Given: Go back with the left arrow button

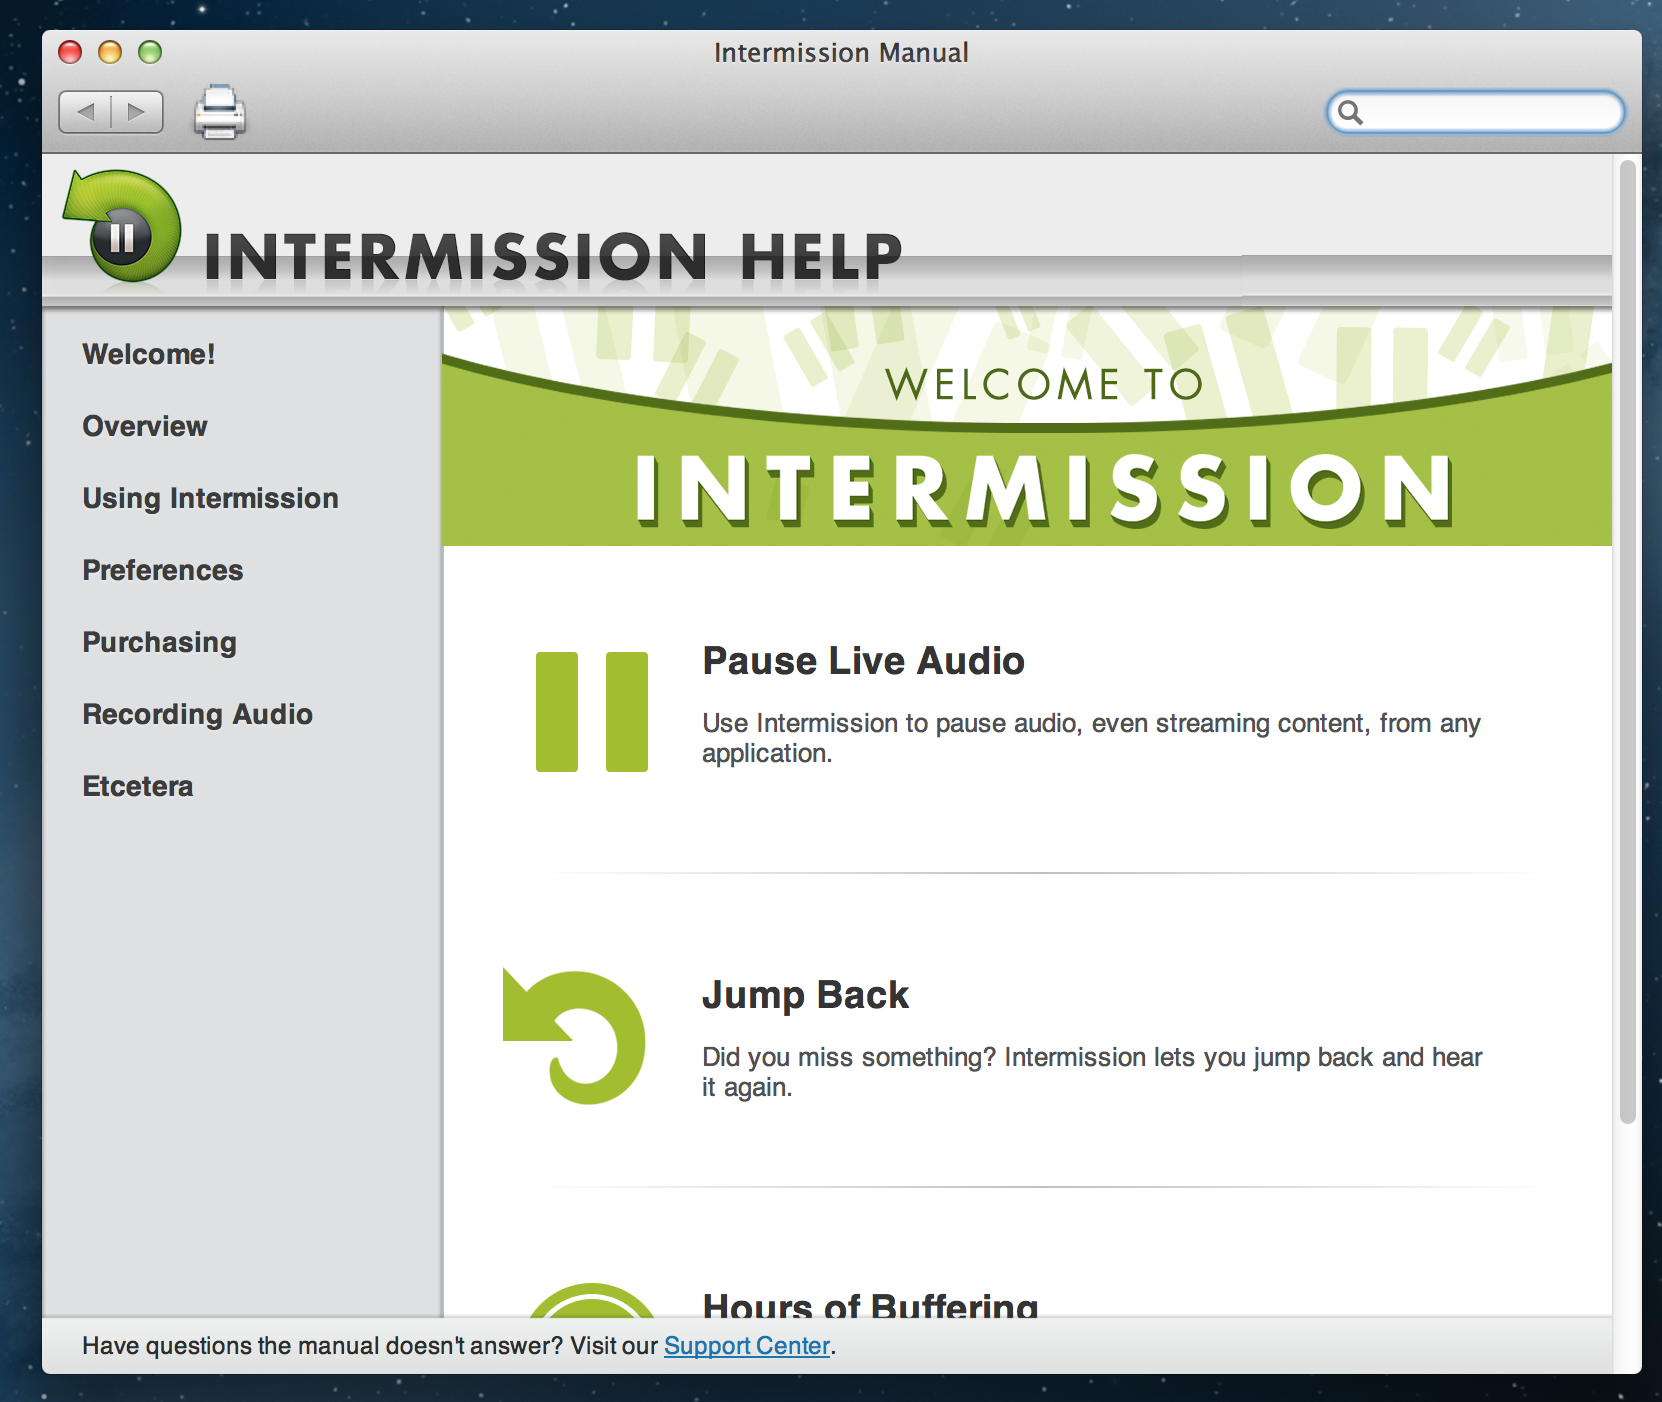Looking at the screenshot, I should click(85, 112).
